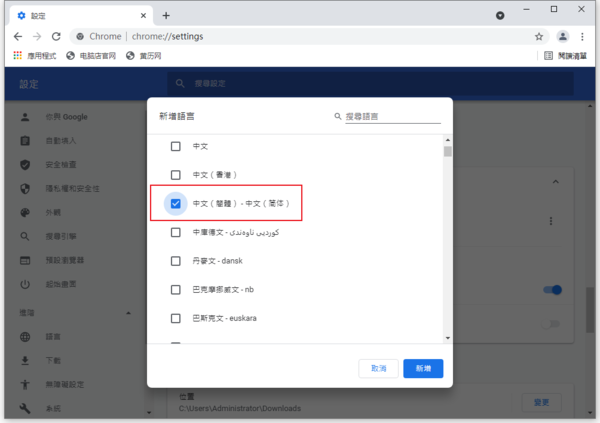
Task: Check the 中庫德文 checkbox
Action: 176,232
